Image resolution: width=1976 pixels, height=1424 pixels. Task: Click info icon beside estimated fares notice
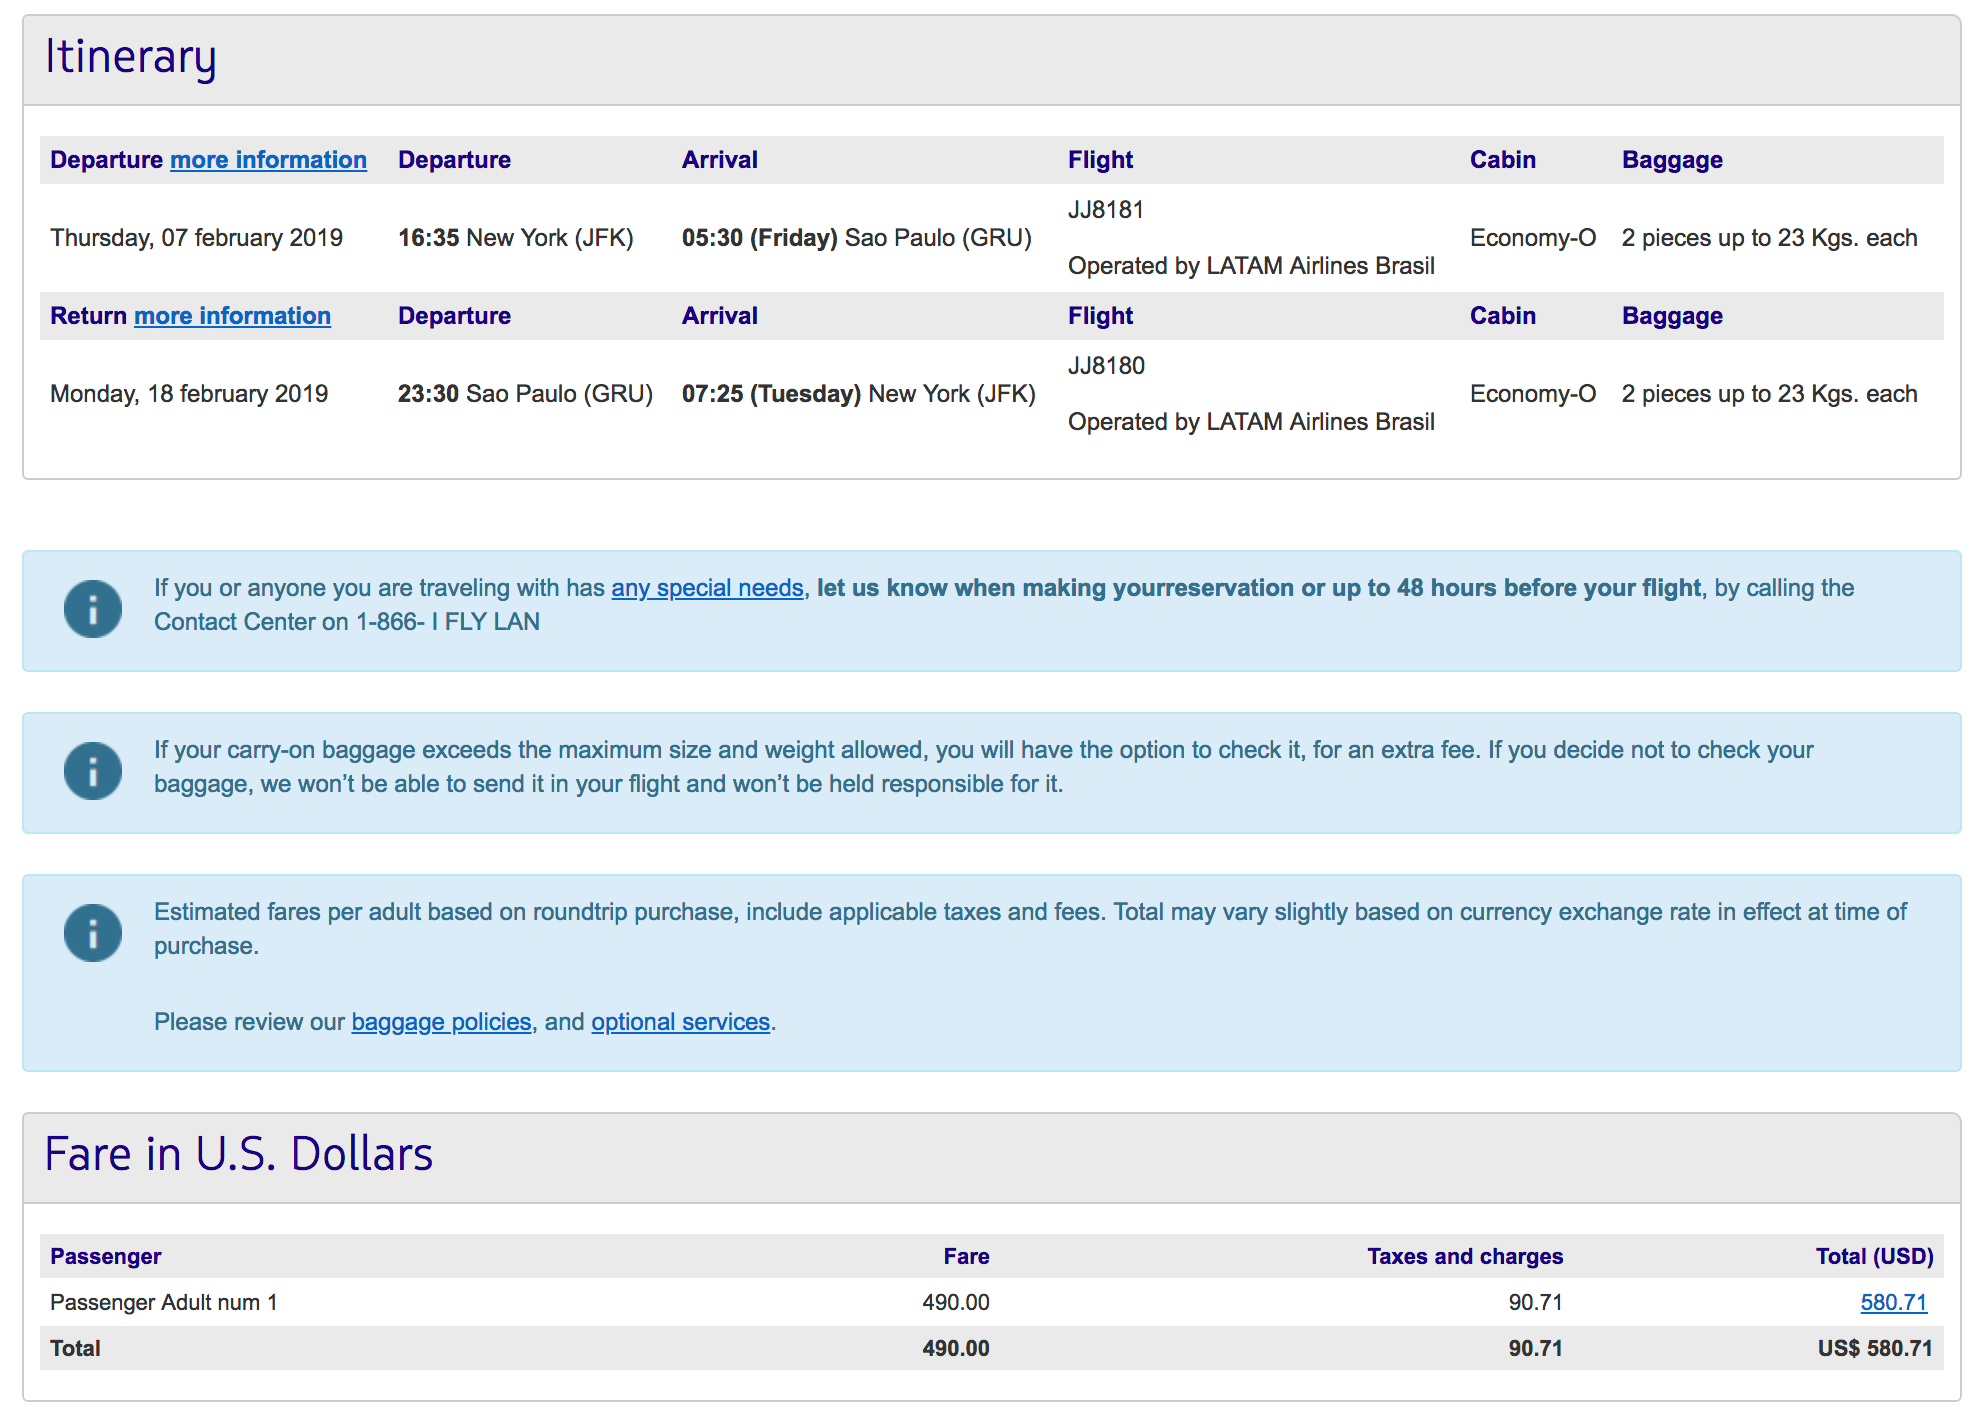93,933
